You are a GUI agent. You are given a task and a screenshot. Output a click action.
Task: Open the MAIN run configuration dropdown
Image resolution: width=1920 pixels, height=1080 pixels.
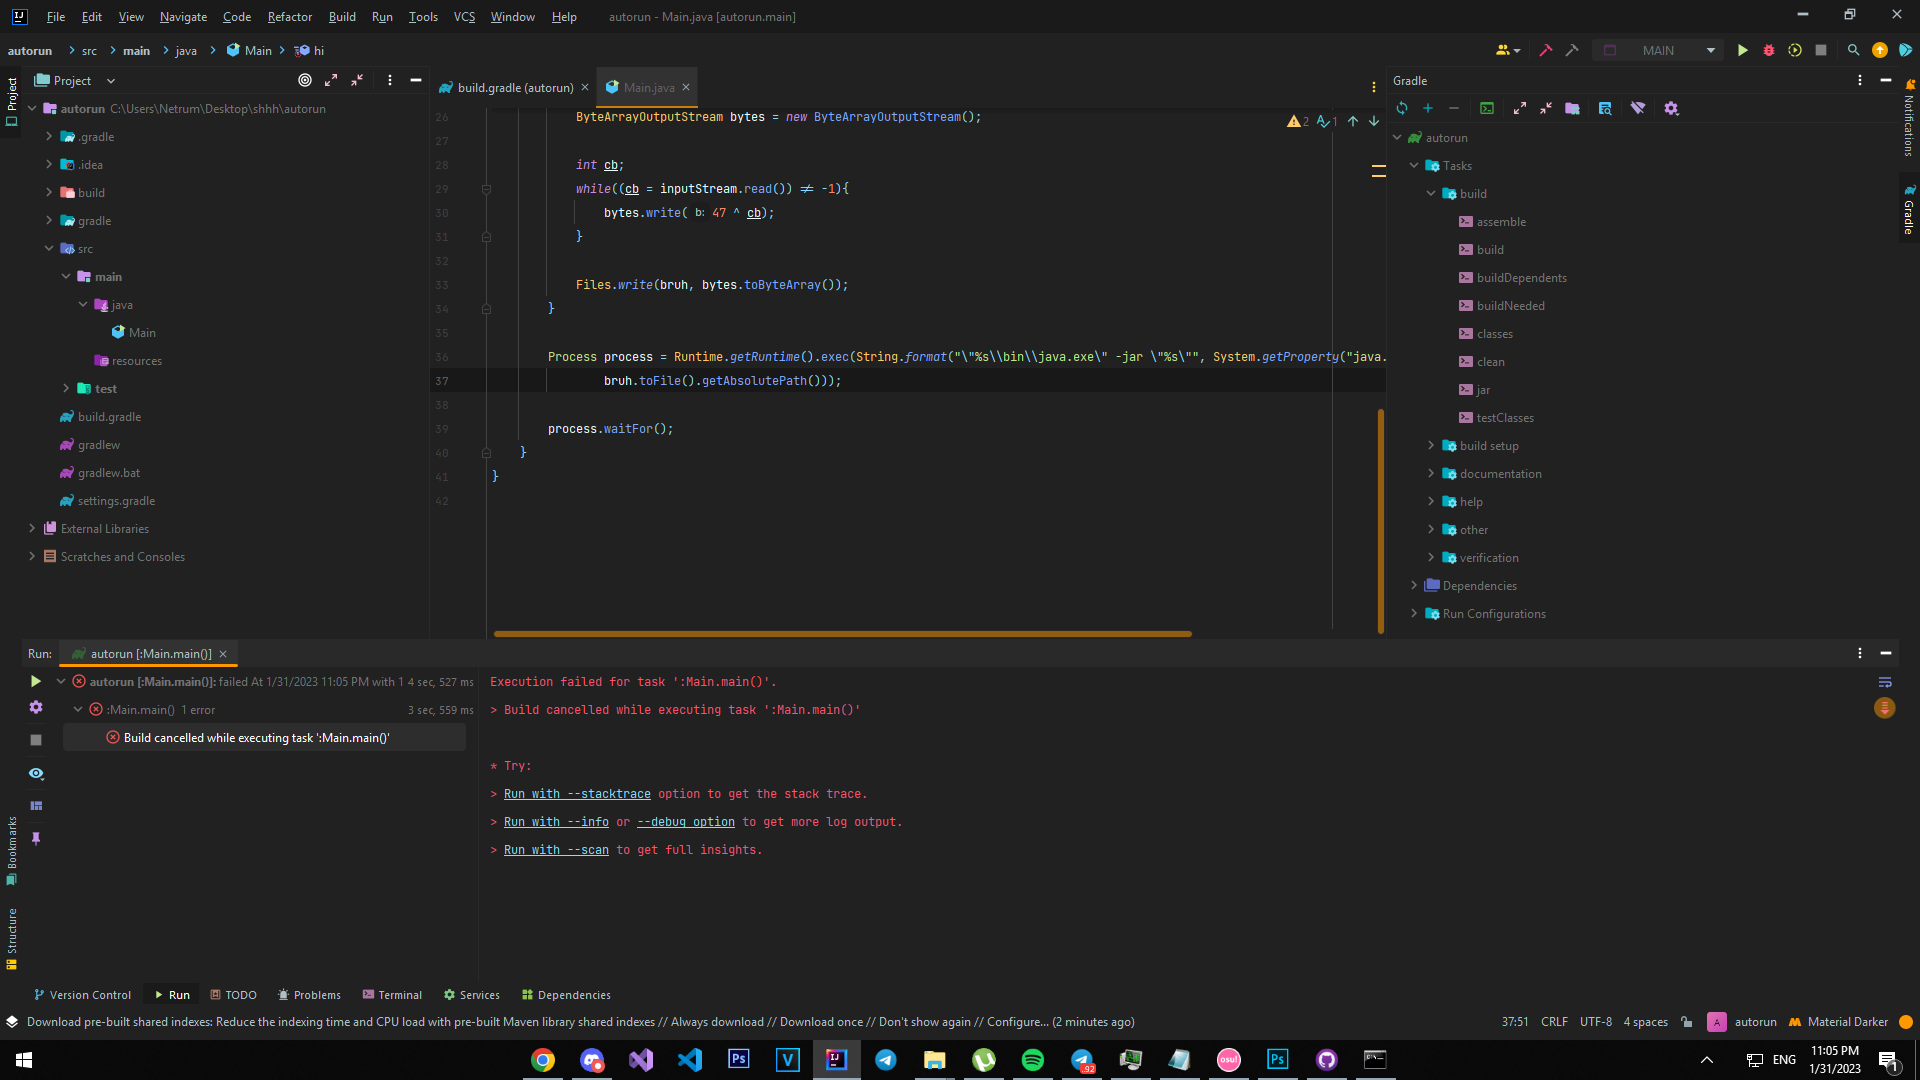[1670, 50]
